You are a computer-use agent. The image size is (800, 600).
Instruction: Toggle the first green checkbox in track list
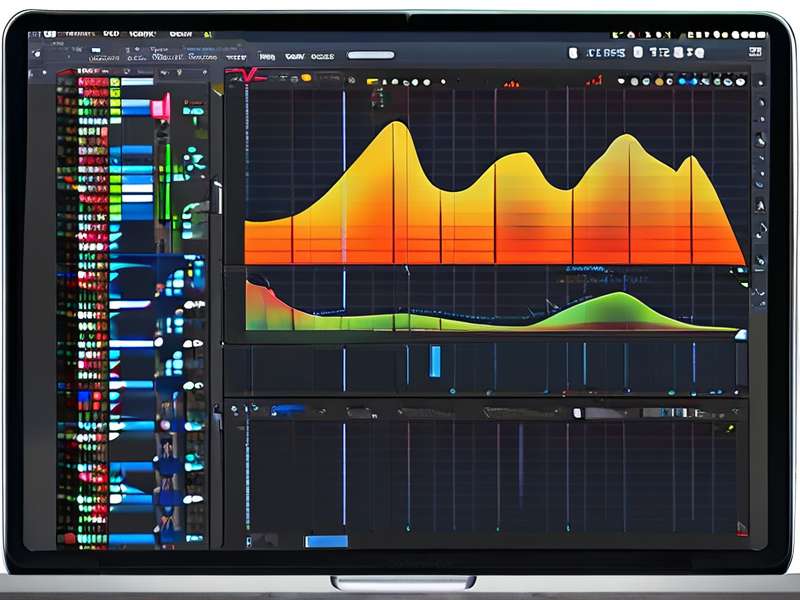(x=115, y=82)
